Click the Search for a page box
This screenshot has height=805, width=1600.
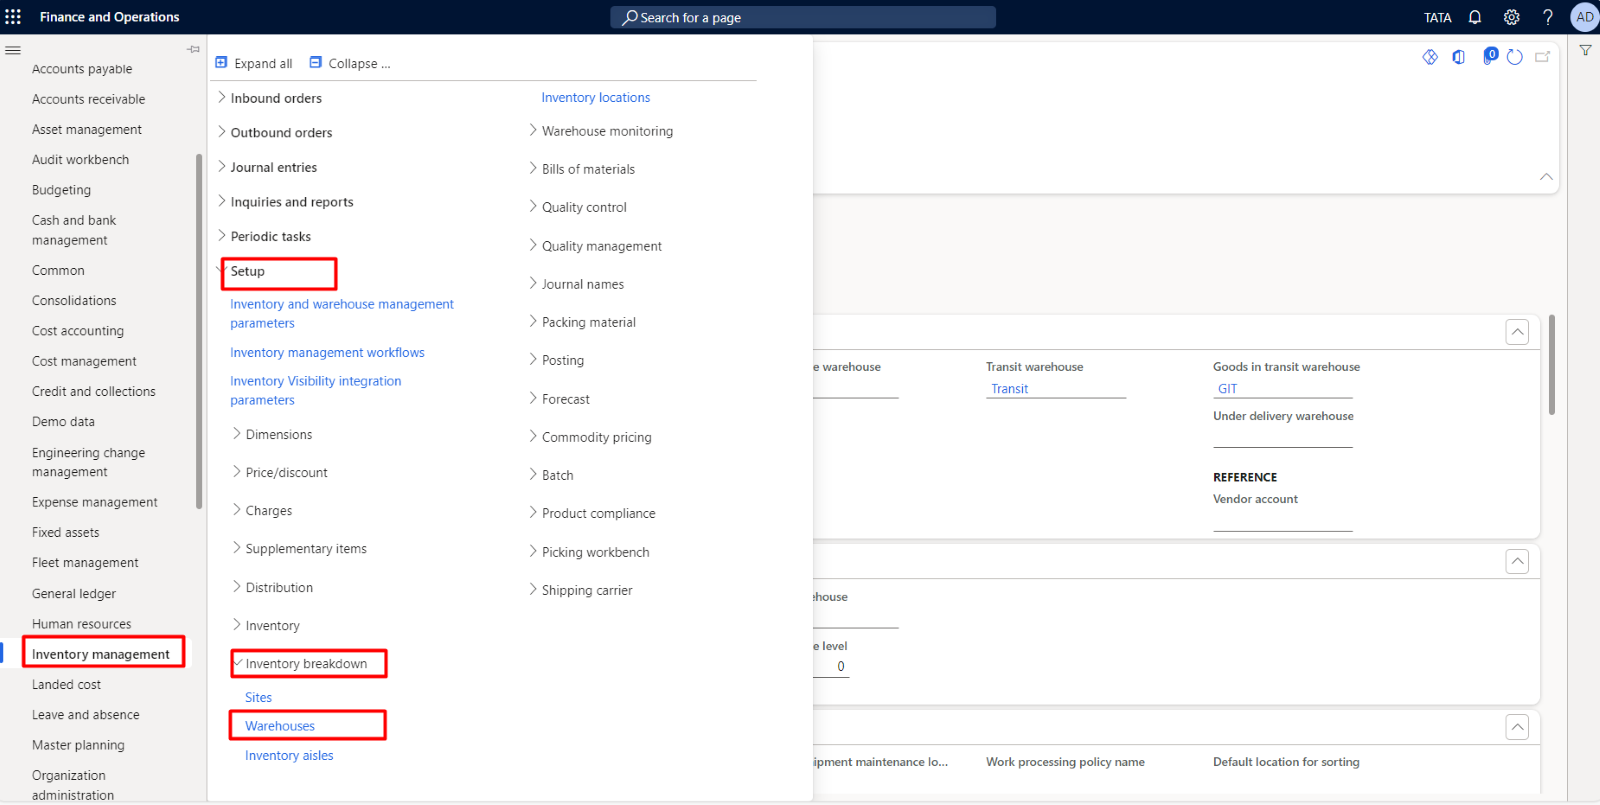(802, 17)
